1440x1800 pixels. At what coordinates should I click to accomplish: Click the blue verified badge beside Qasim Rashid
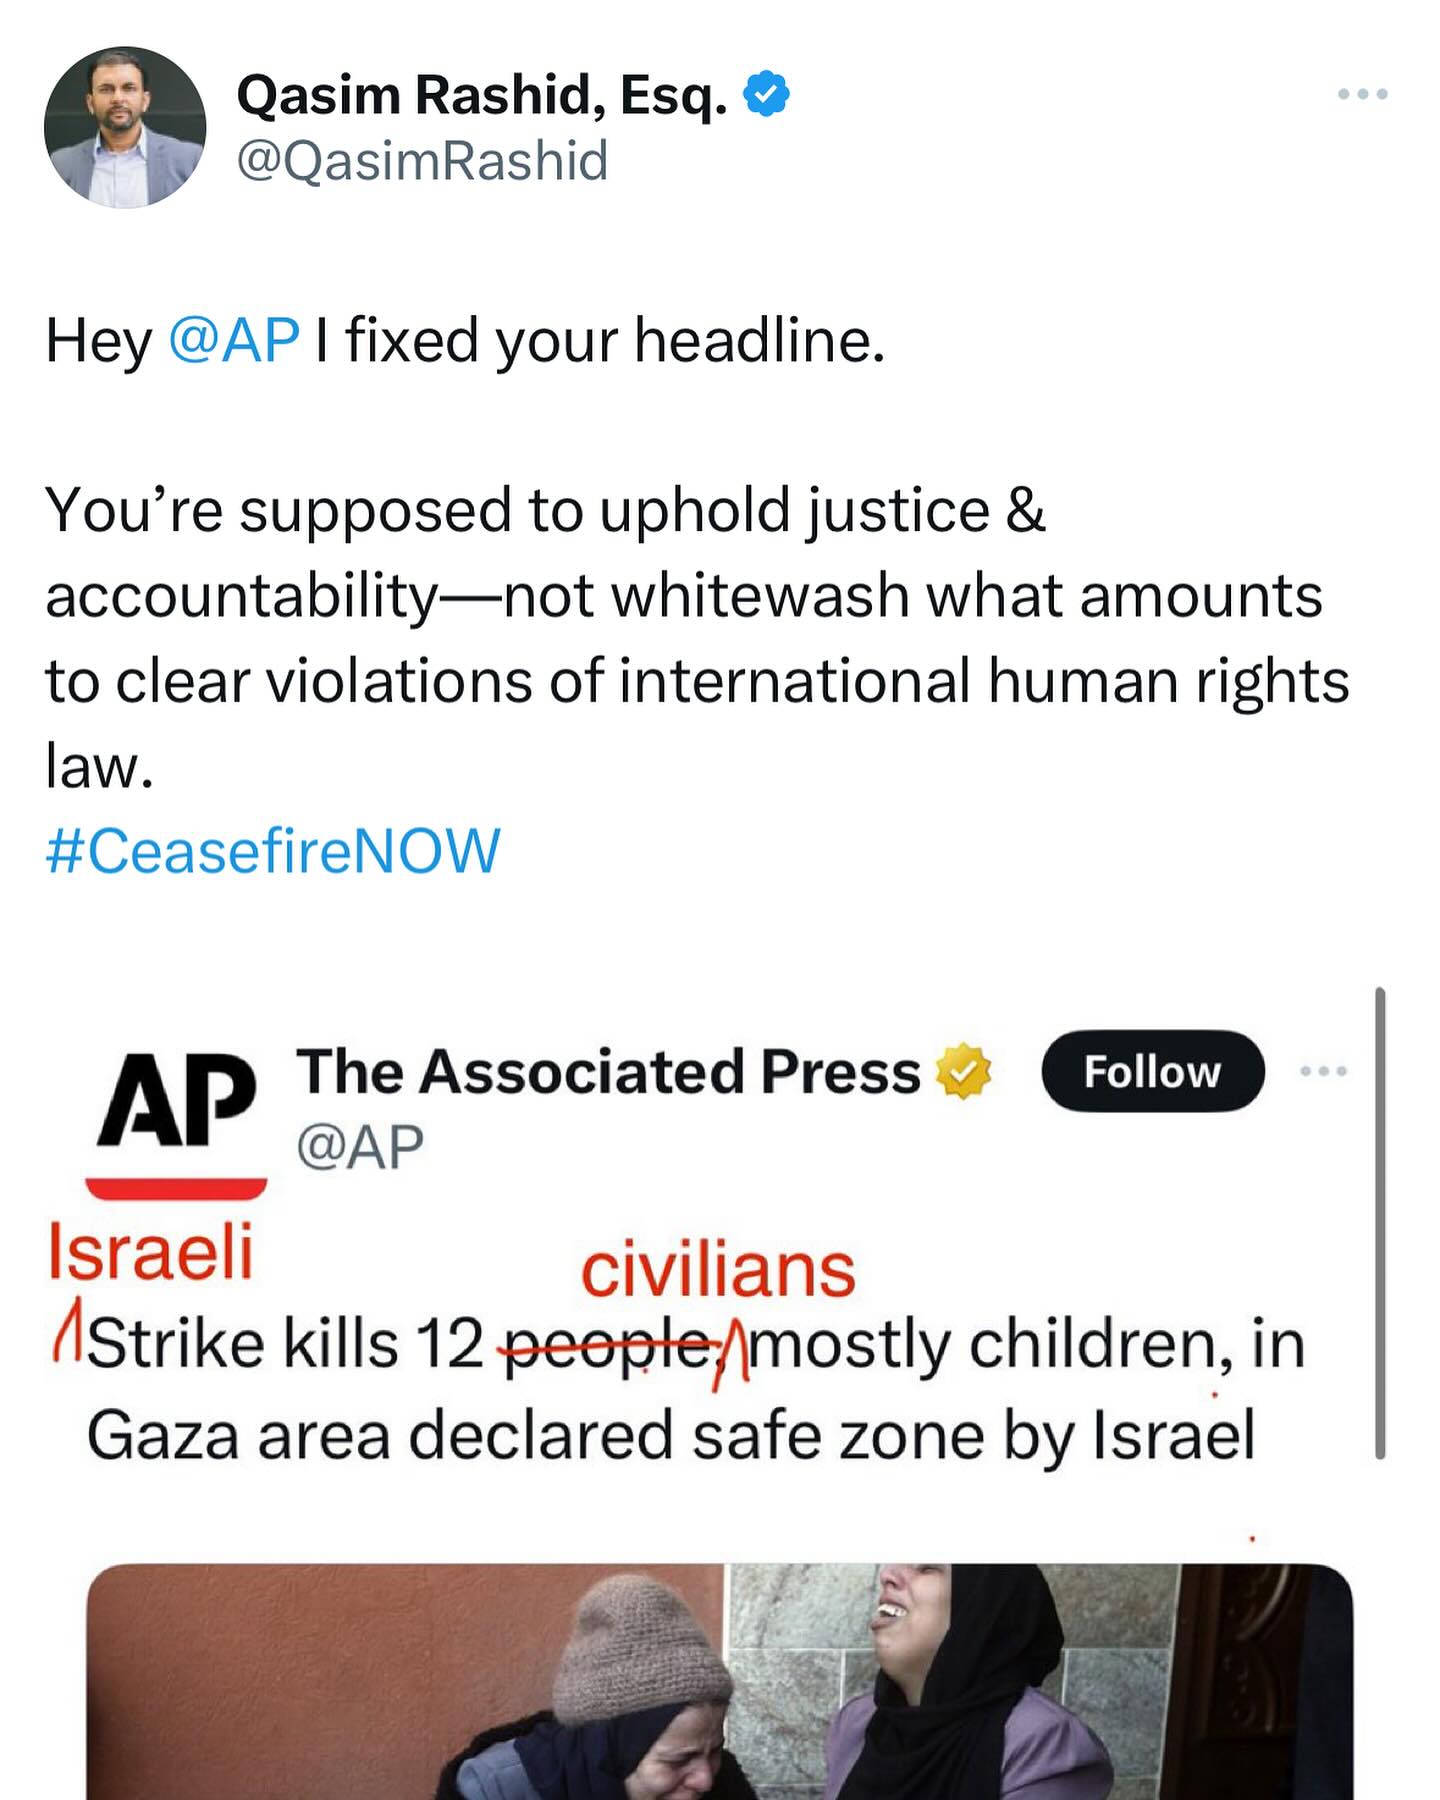click(x=767, y=94)
